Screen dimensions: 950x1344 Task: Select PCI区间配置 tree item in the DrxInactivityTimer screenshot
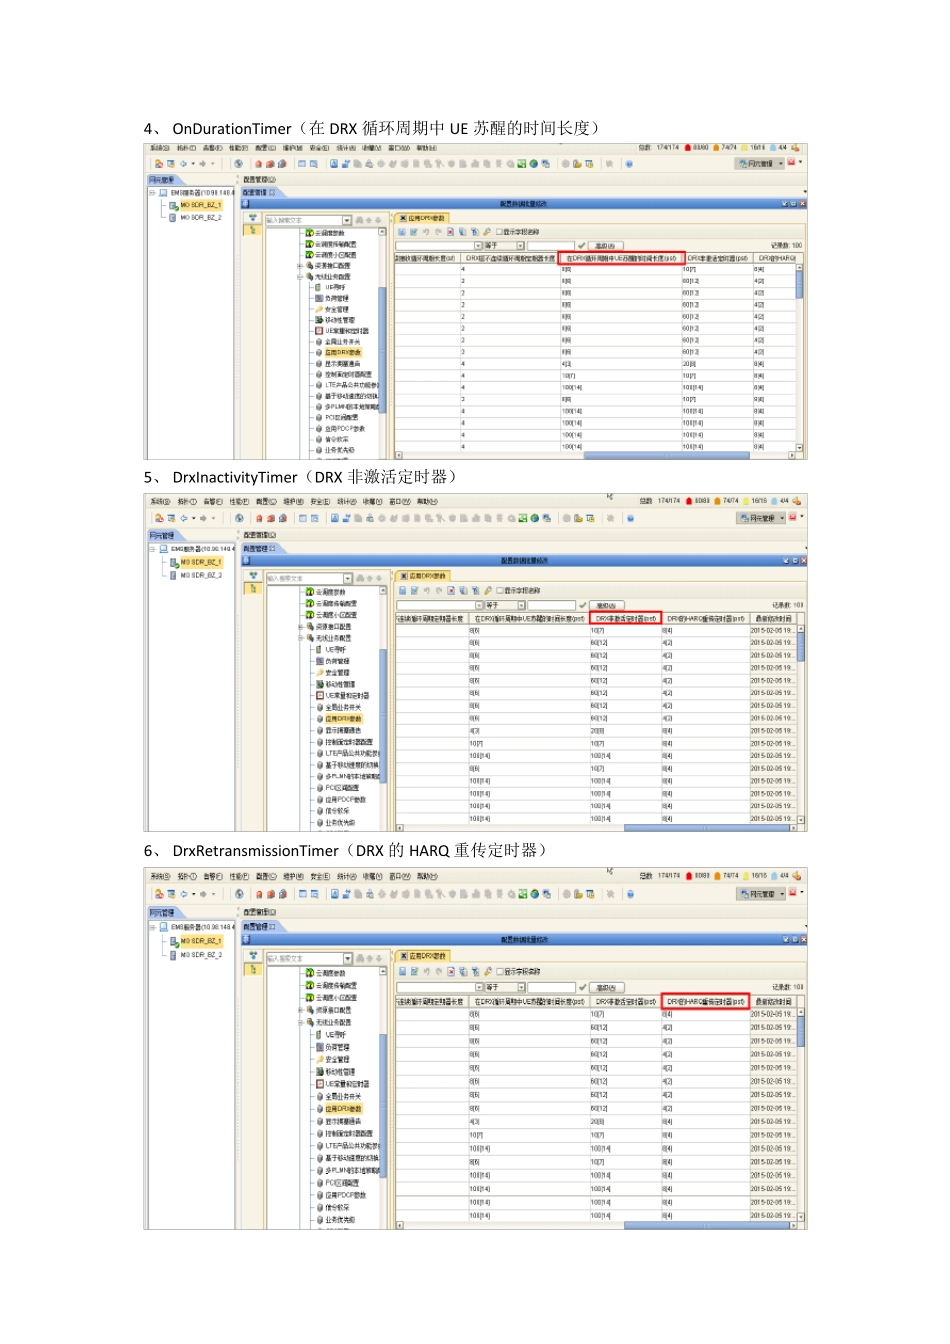coord(341,788)
